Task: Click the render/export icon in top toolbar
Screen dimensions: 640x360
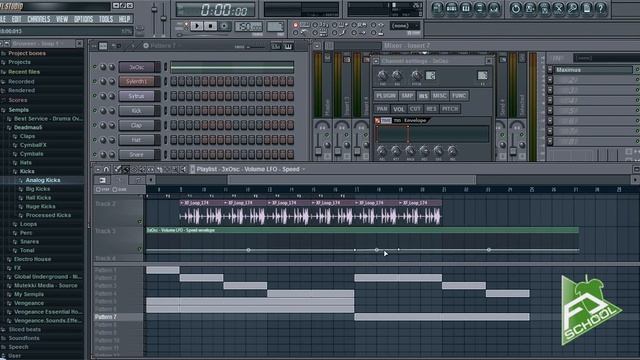Action: [544, 8]
